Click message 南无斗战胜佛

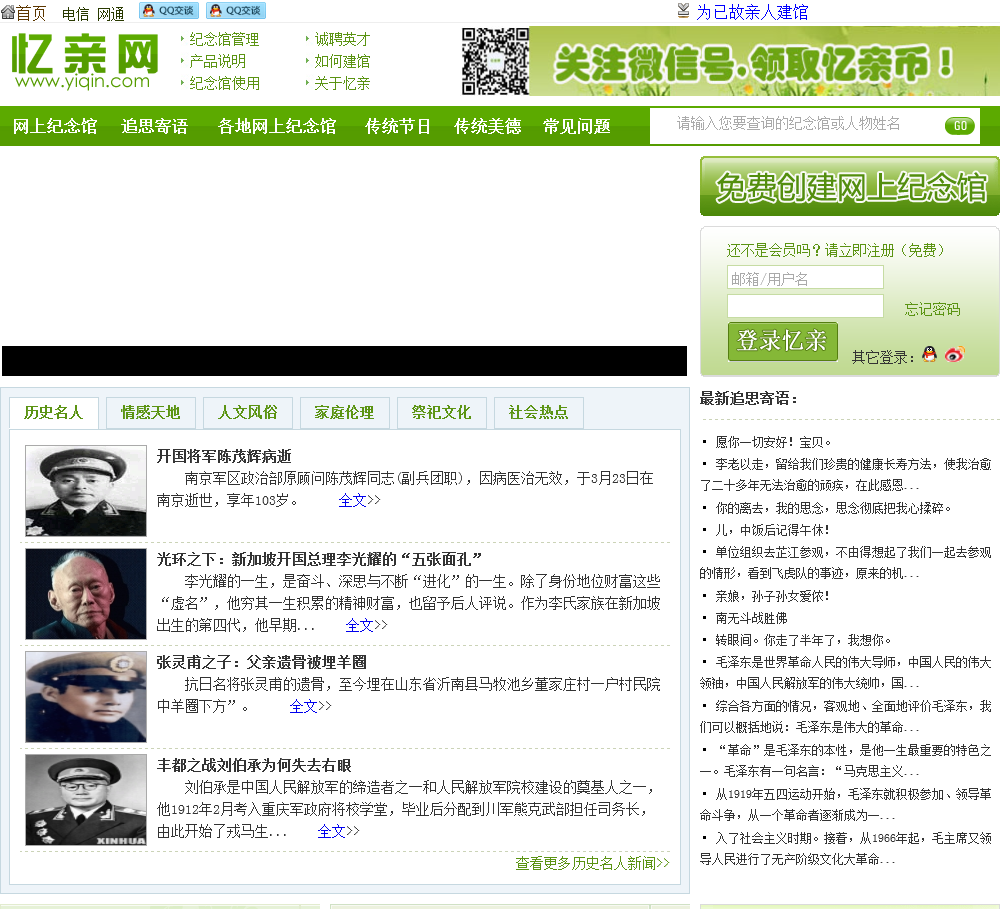coord(751,618)
